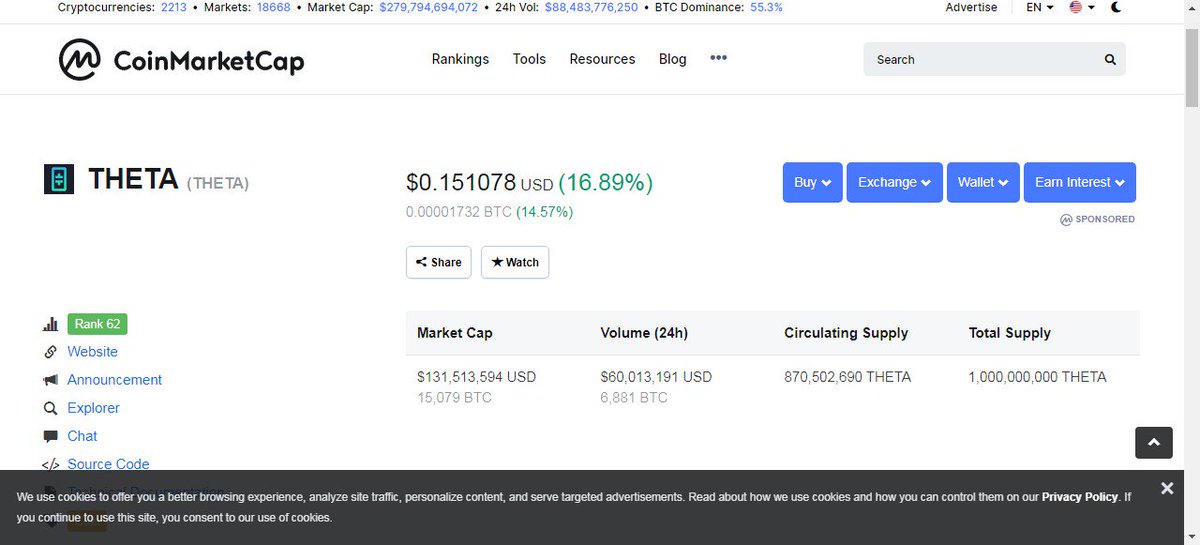1200x545 pixels.
Task: Click the Volume (24h) column header
Action: tap(644, 333)
